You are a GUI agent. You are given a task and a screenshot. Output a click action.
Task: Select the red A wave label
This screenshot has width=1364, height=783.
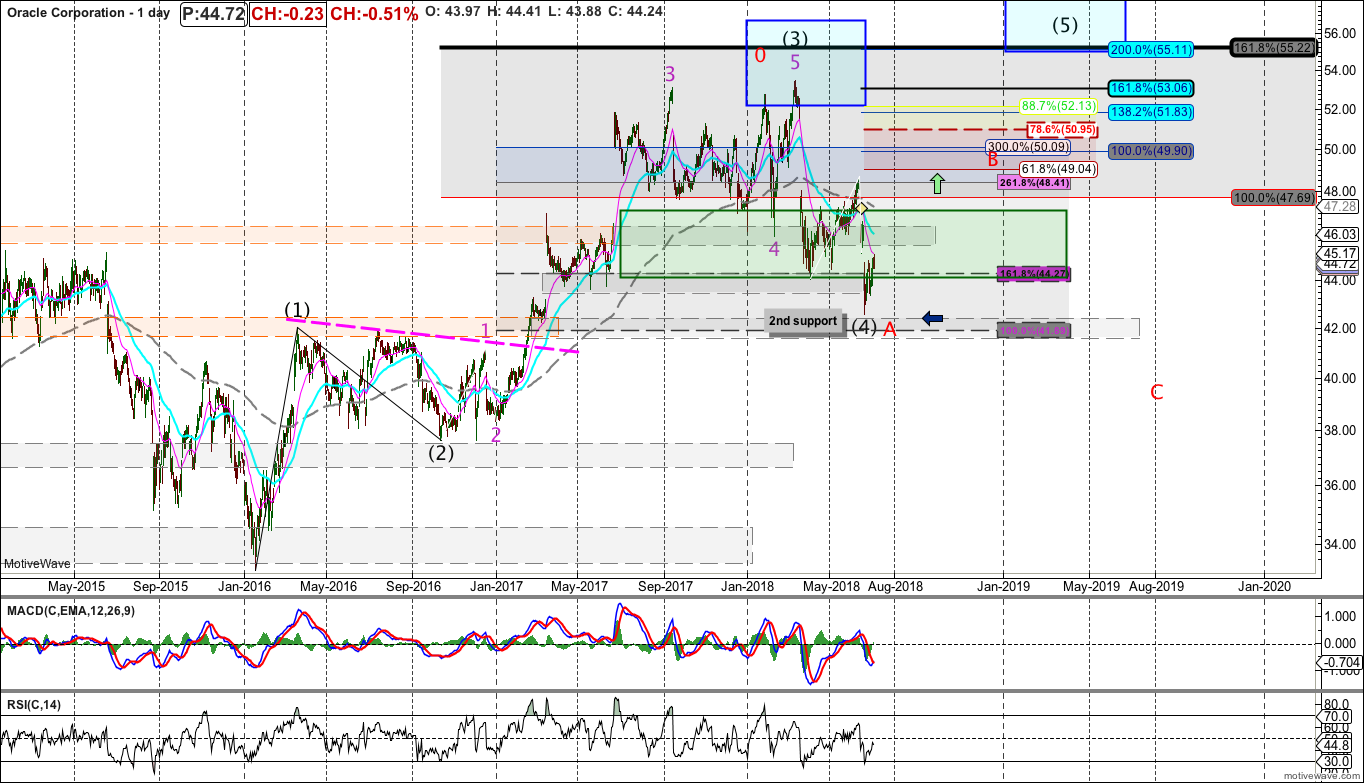[889, 329]
